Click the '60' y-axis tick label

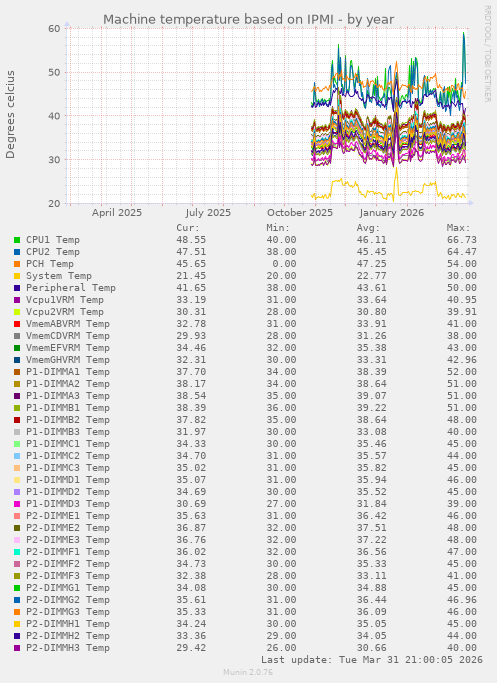[54, 29]
